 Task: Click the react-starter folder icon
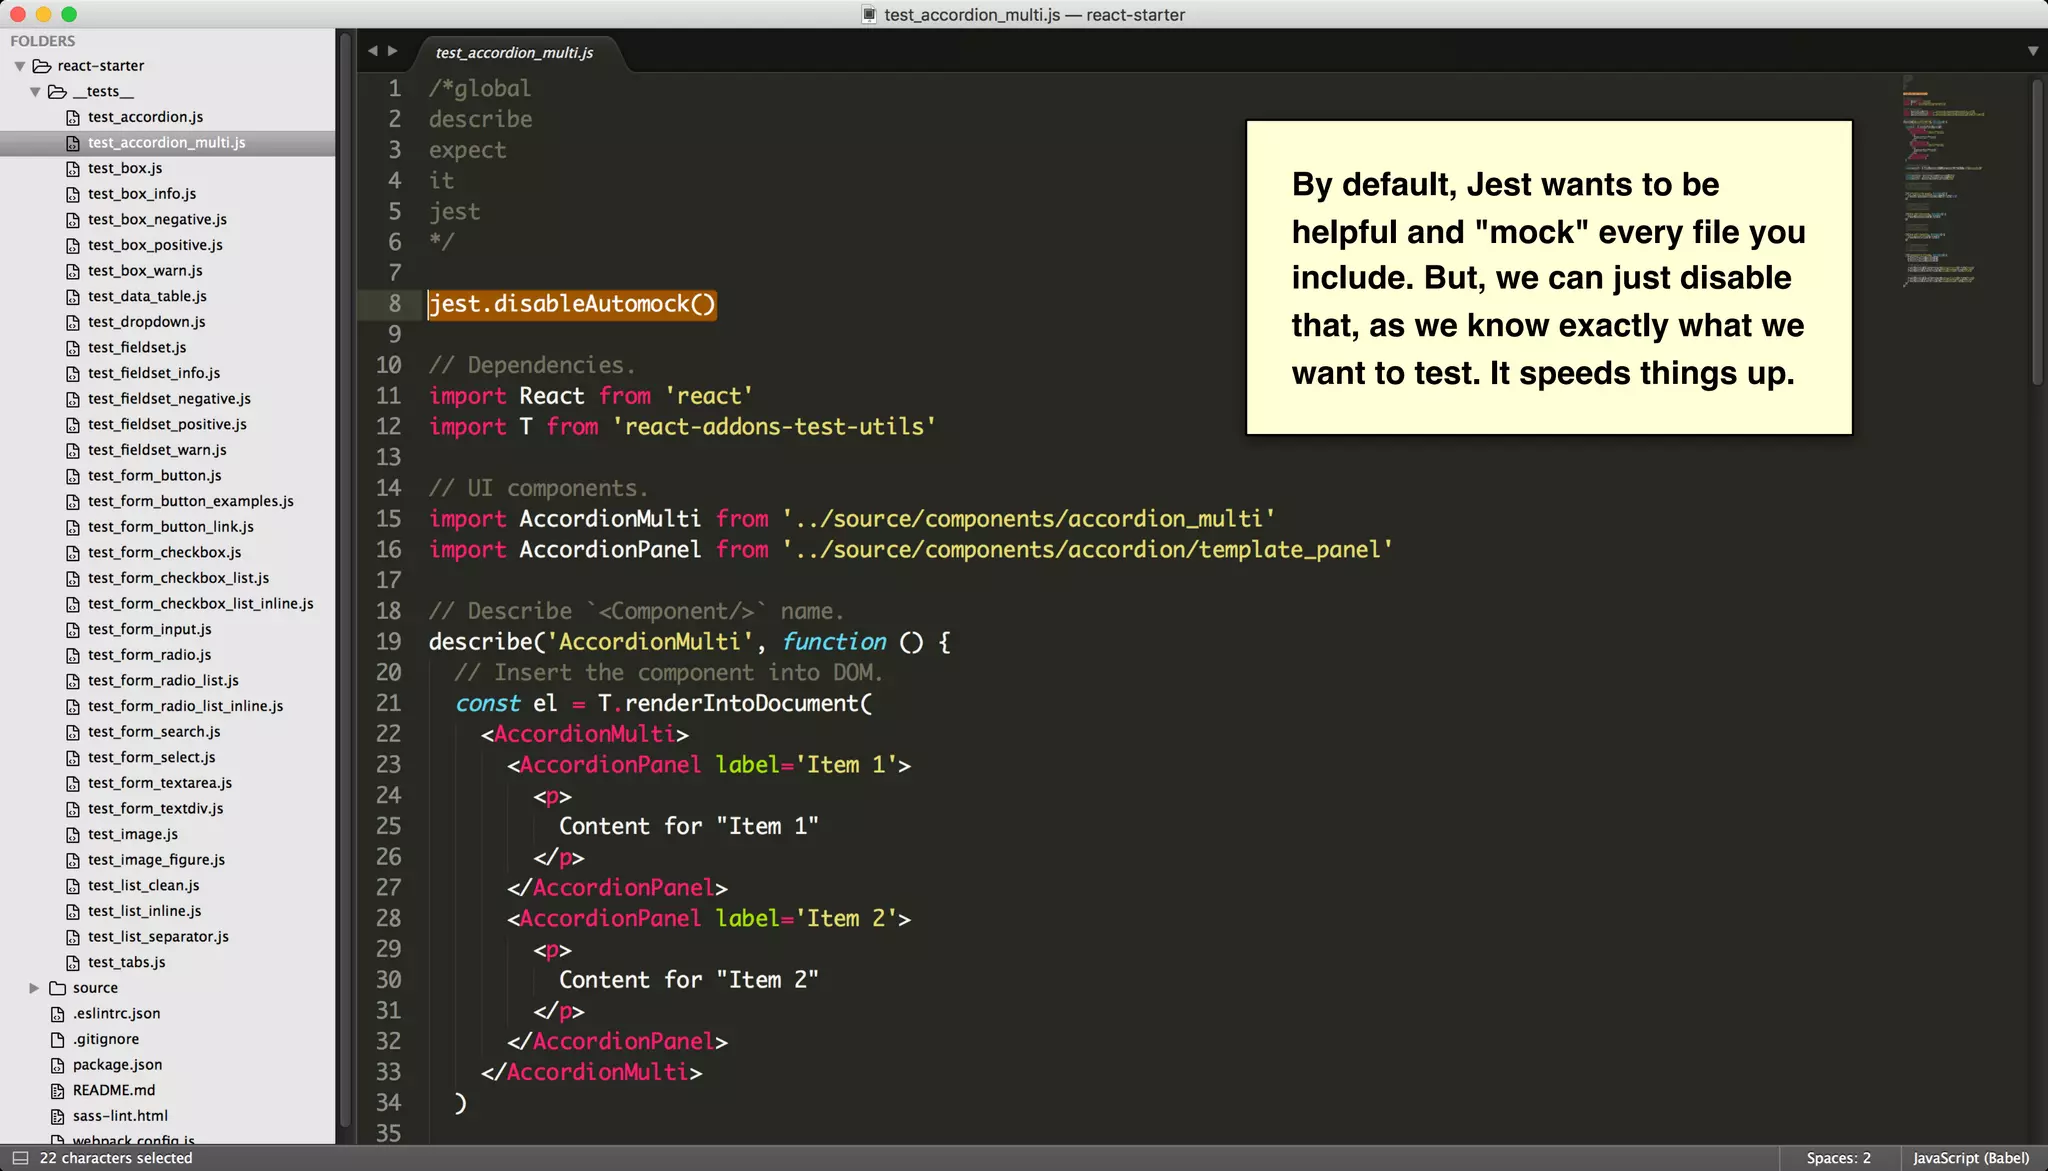pyautogui.click(x=42, y=66)
